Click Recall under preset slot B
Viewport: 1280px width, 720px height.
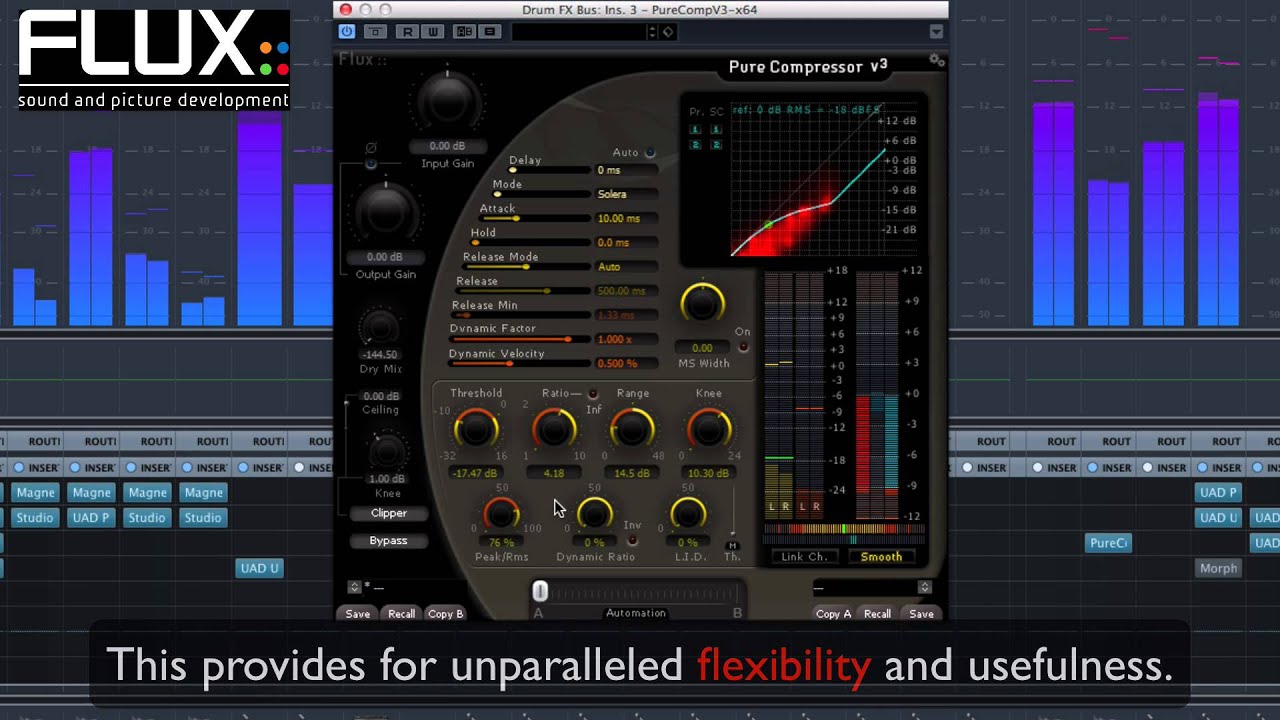coord(877,613)
